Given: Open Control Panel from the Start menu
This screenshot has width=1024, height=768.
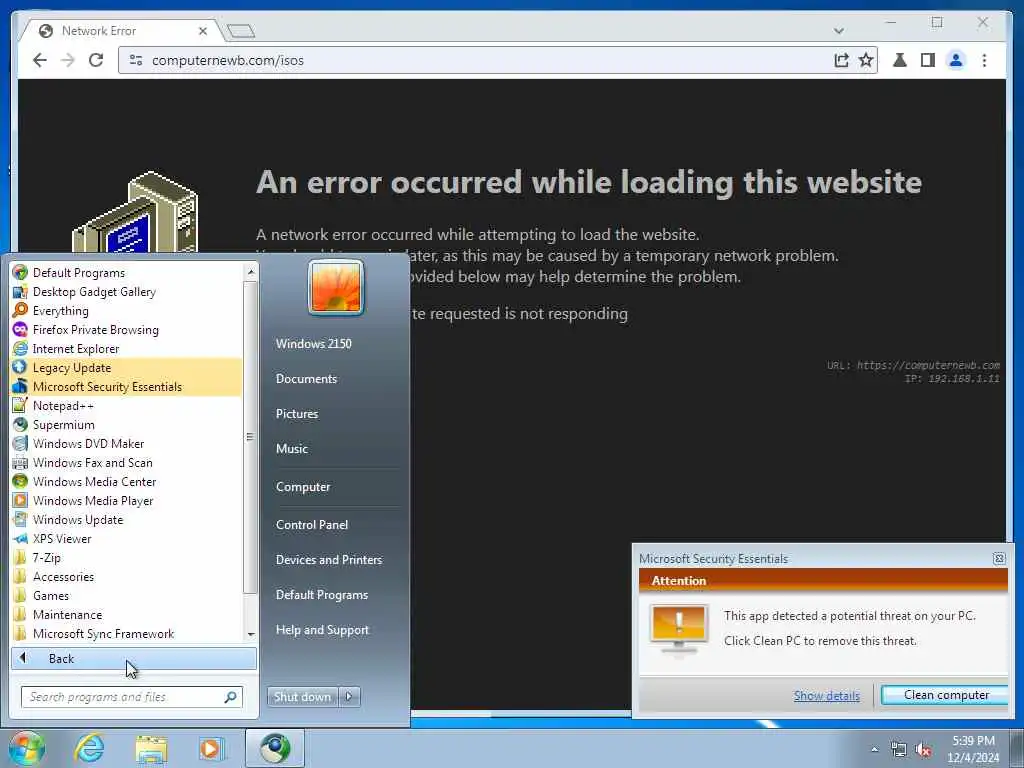Looking at the screenshot, I should (x=312, y=524).
